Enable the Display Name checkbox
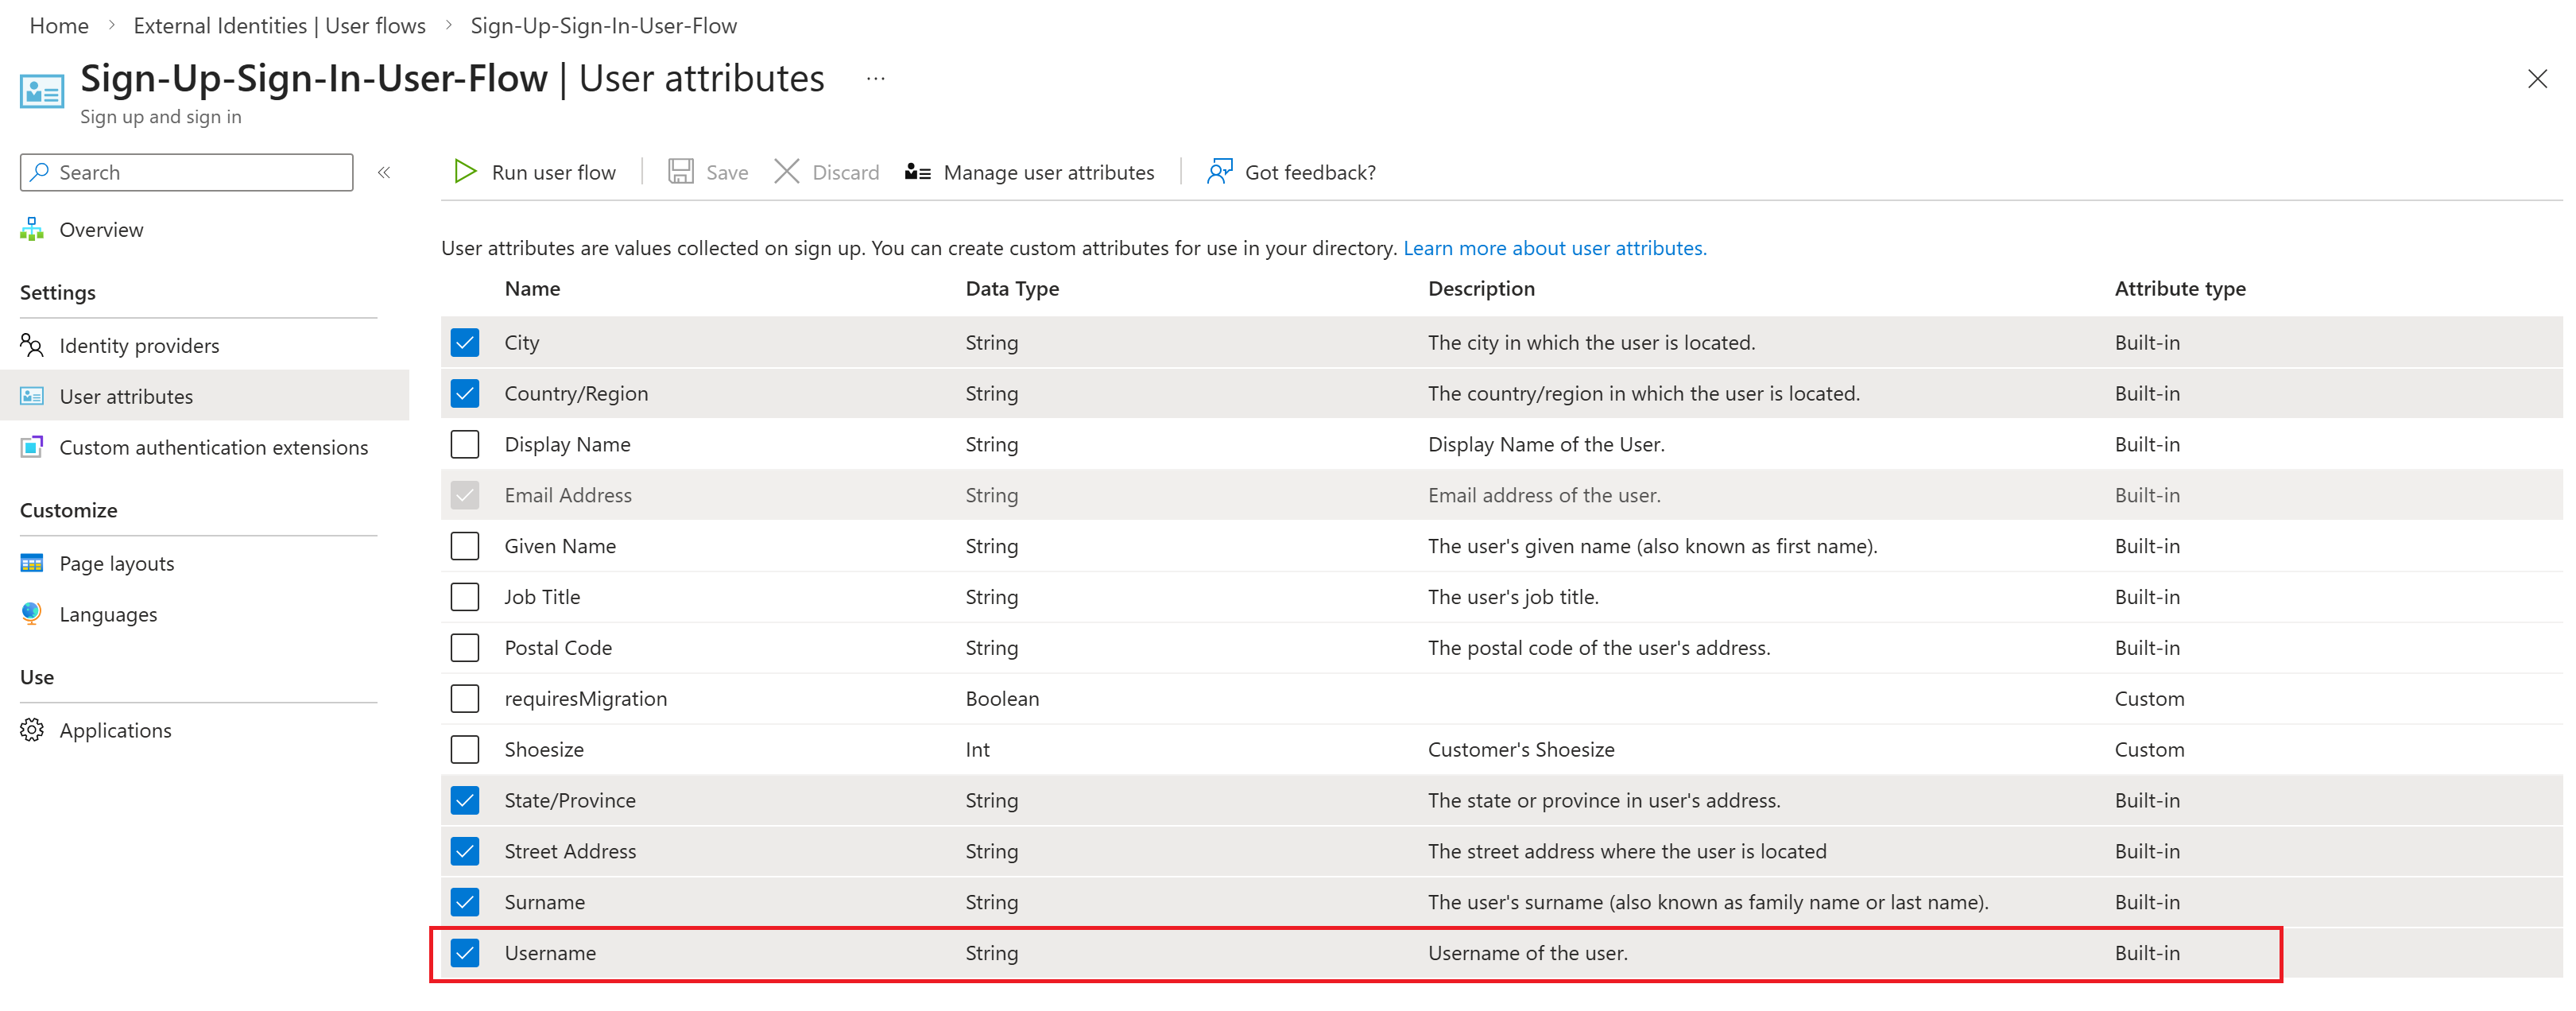 click(465, 444)
